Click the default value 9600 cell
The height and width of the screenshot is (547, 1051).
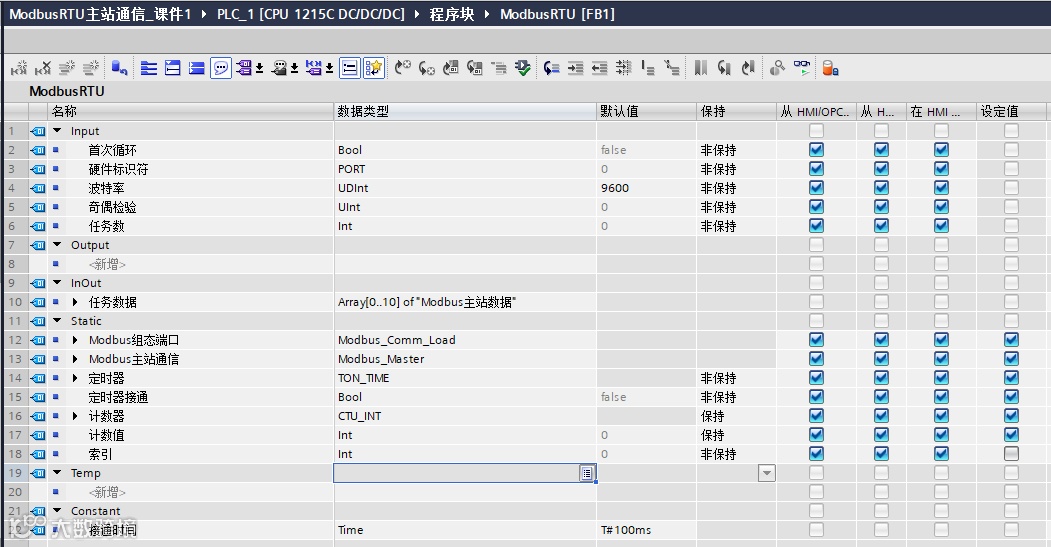point(646,188)
